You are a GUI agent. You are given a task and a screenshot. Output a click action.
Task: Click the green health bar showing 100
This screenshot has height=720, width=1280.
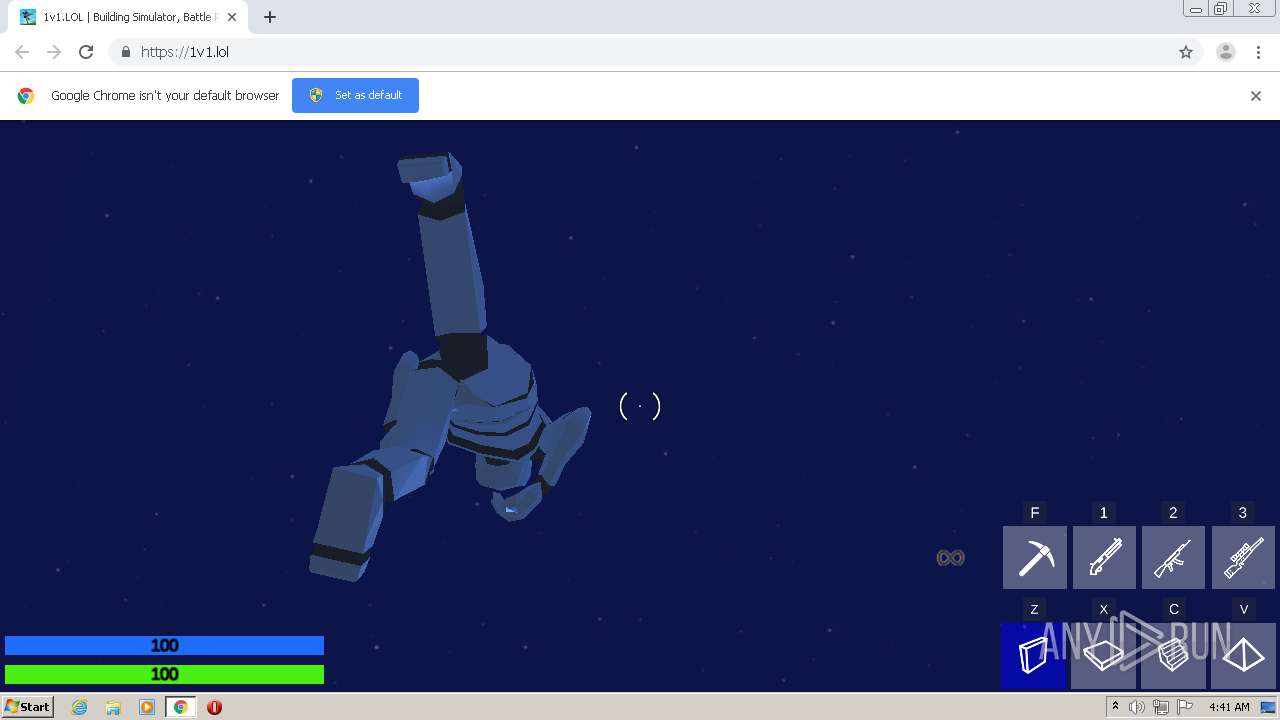pyautogui.click(x=164, y=674)
